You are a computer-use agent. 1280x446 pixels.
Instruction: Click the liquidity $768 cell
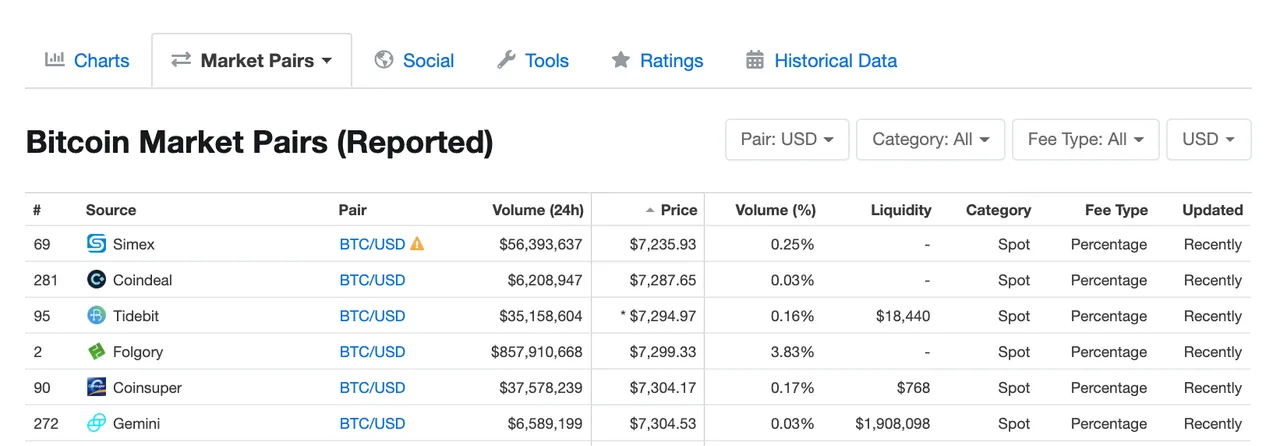pyautogui.click(x=914, y=388)
